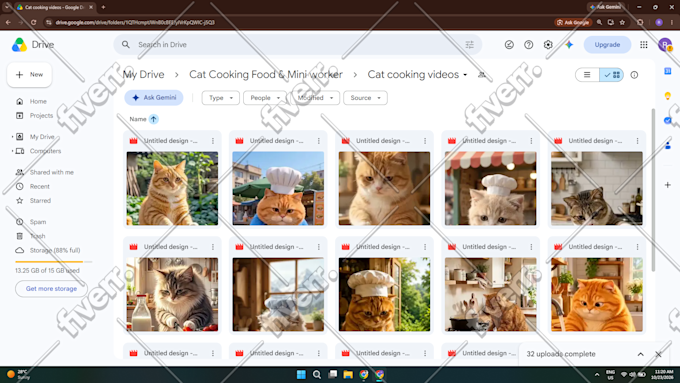
Task: Click the Upgrade button
Action: point(607,45)
